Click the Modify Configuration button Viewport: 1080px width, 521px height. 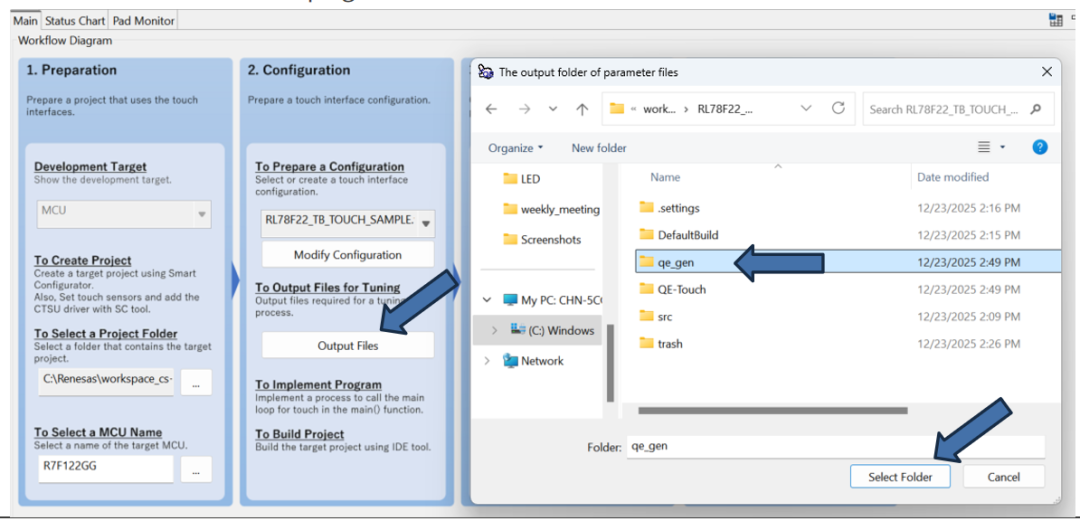pos(348,255)
